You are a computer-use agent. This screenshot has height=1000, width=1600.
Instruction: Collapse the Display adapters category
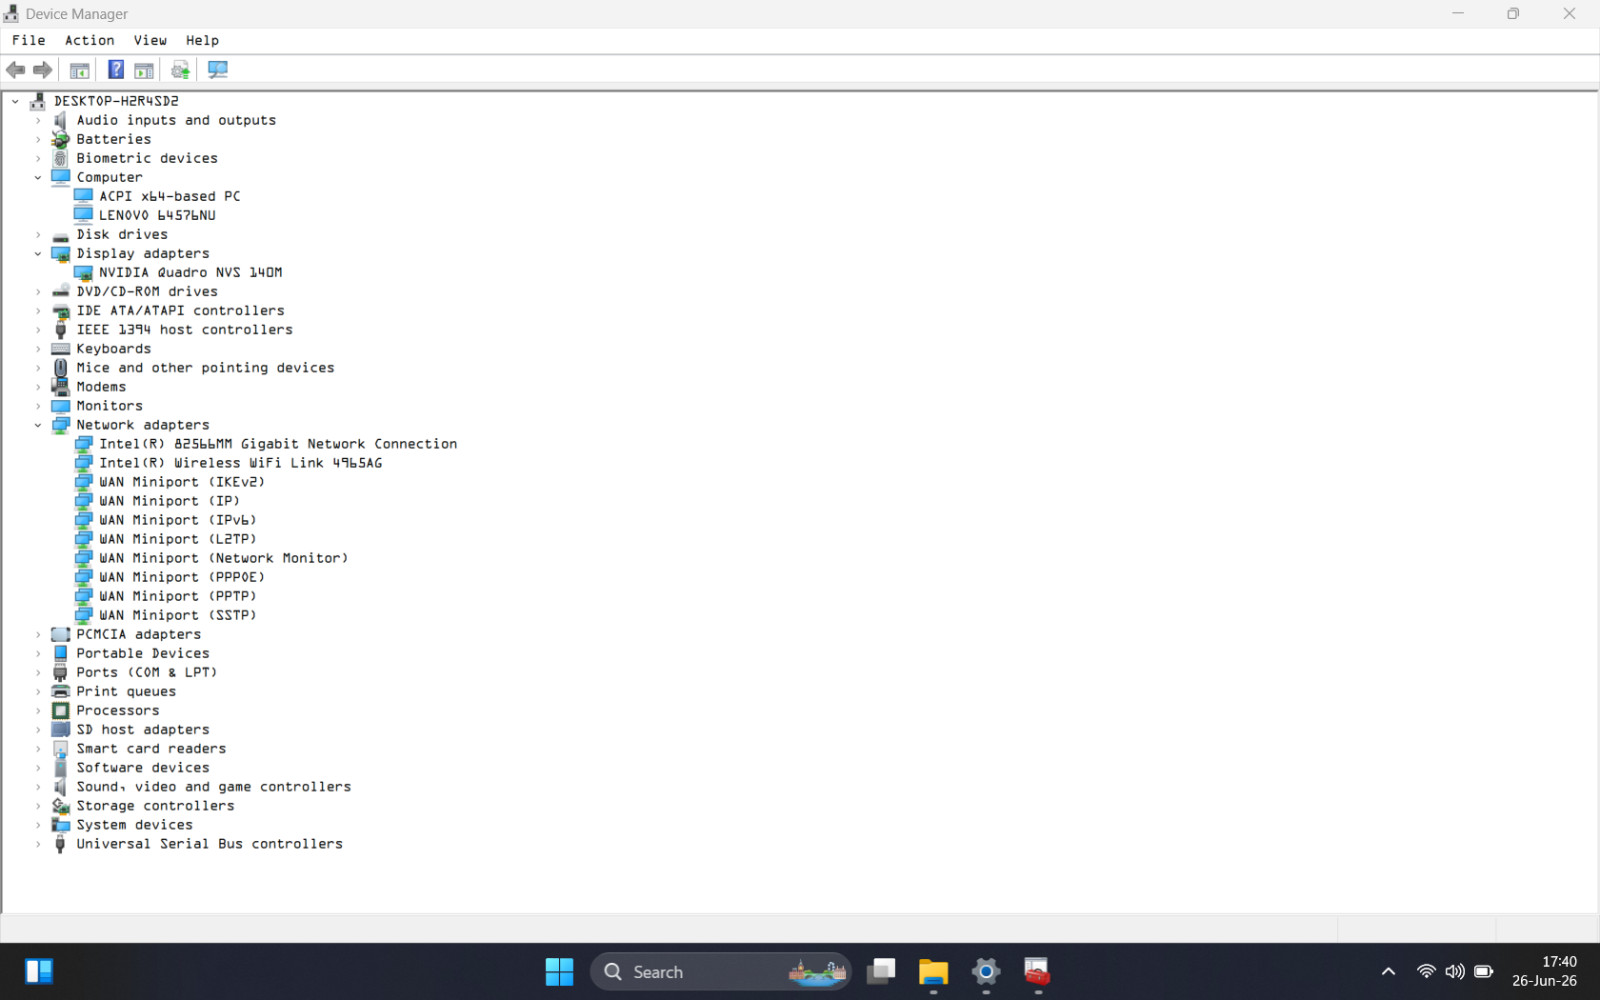[x=38, y=254]
